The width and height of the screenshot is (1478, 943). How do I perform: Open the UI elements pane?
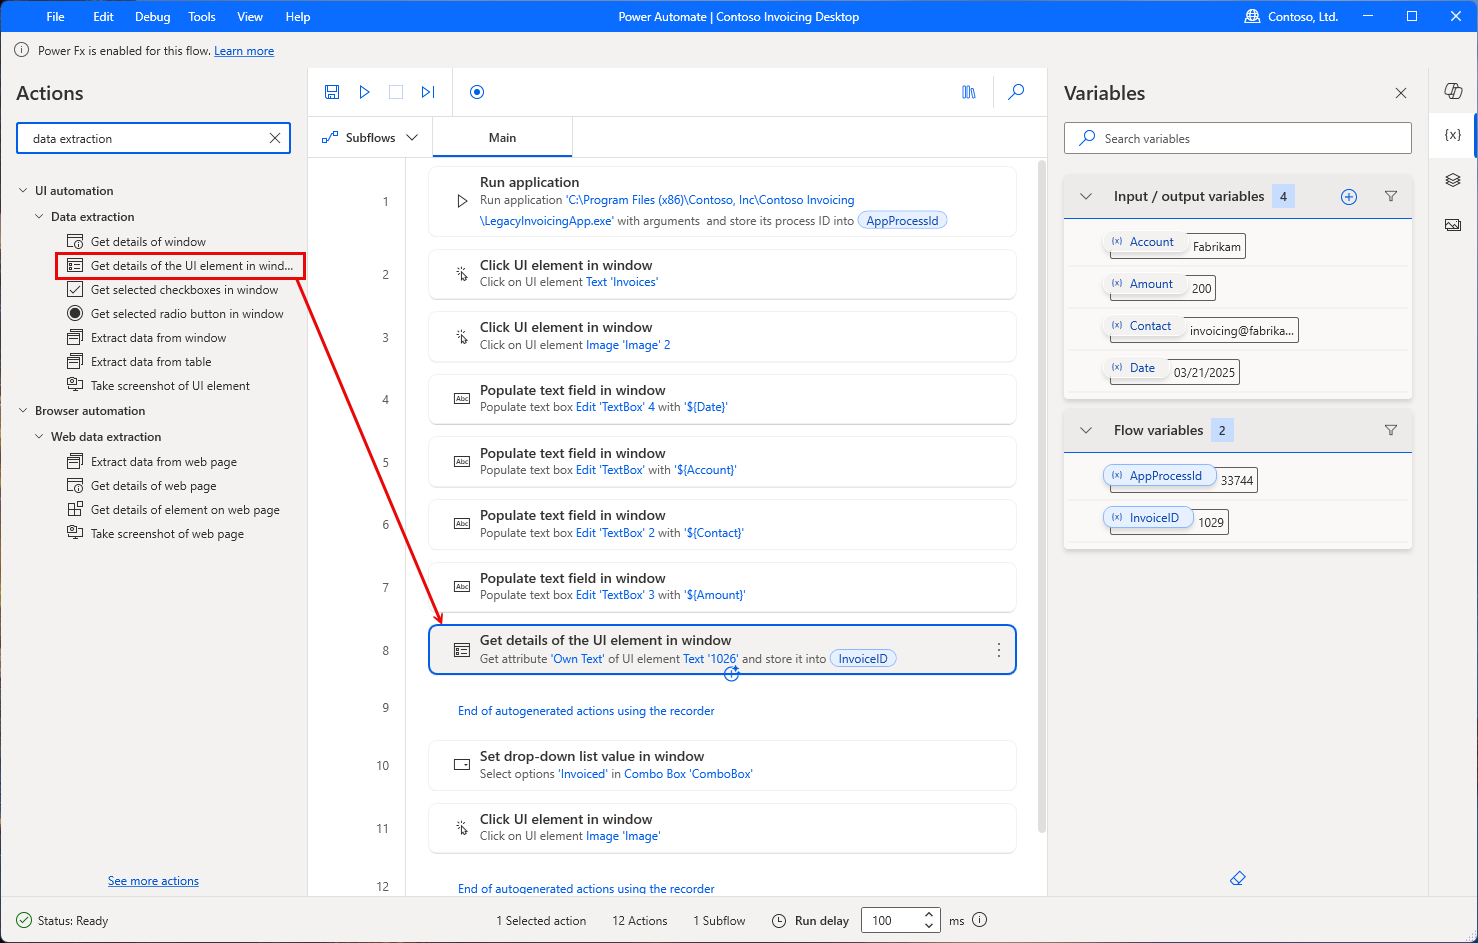1452,180
